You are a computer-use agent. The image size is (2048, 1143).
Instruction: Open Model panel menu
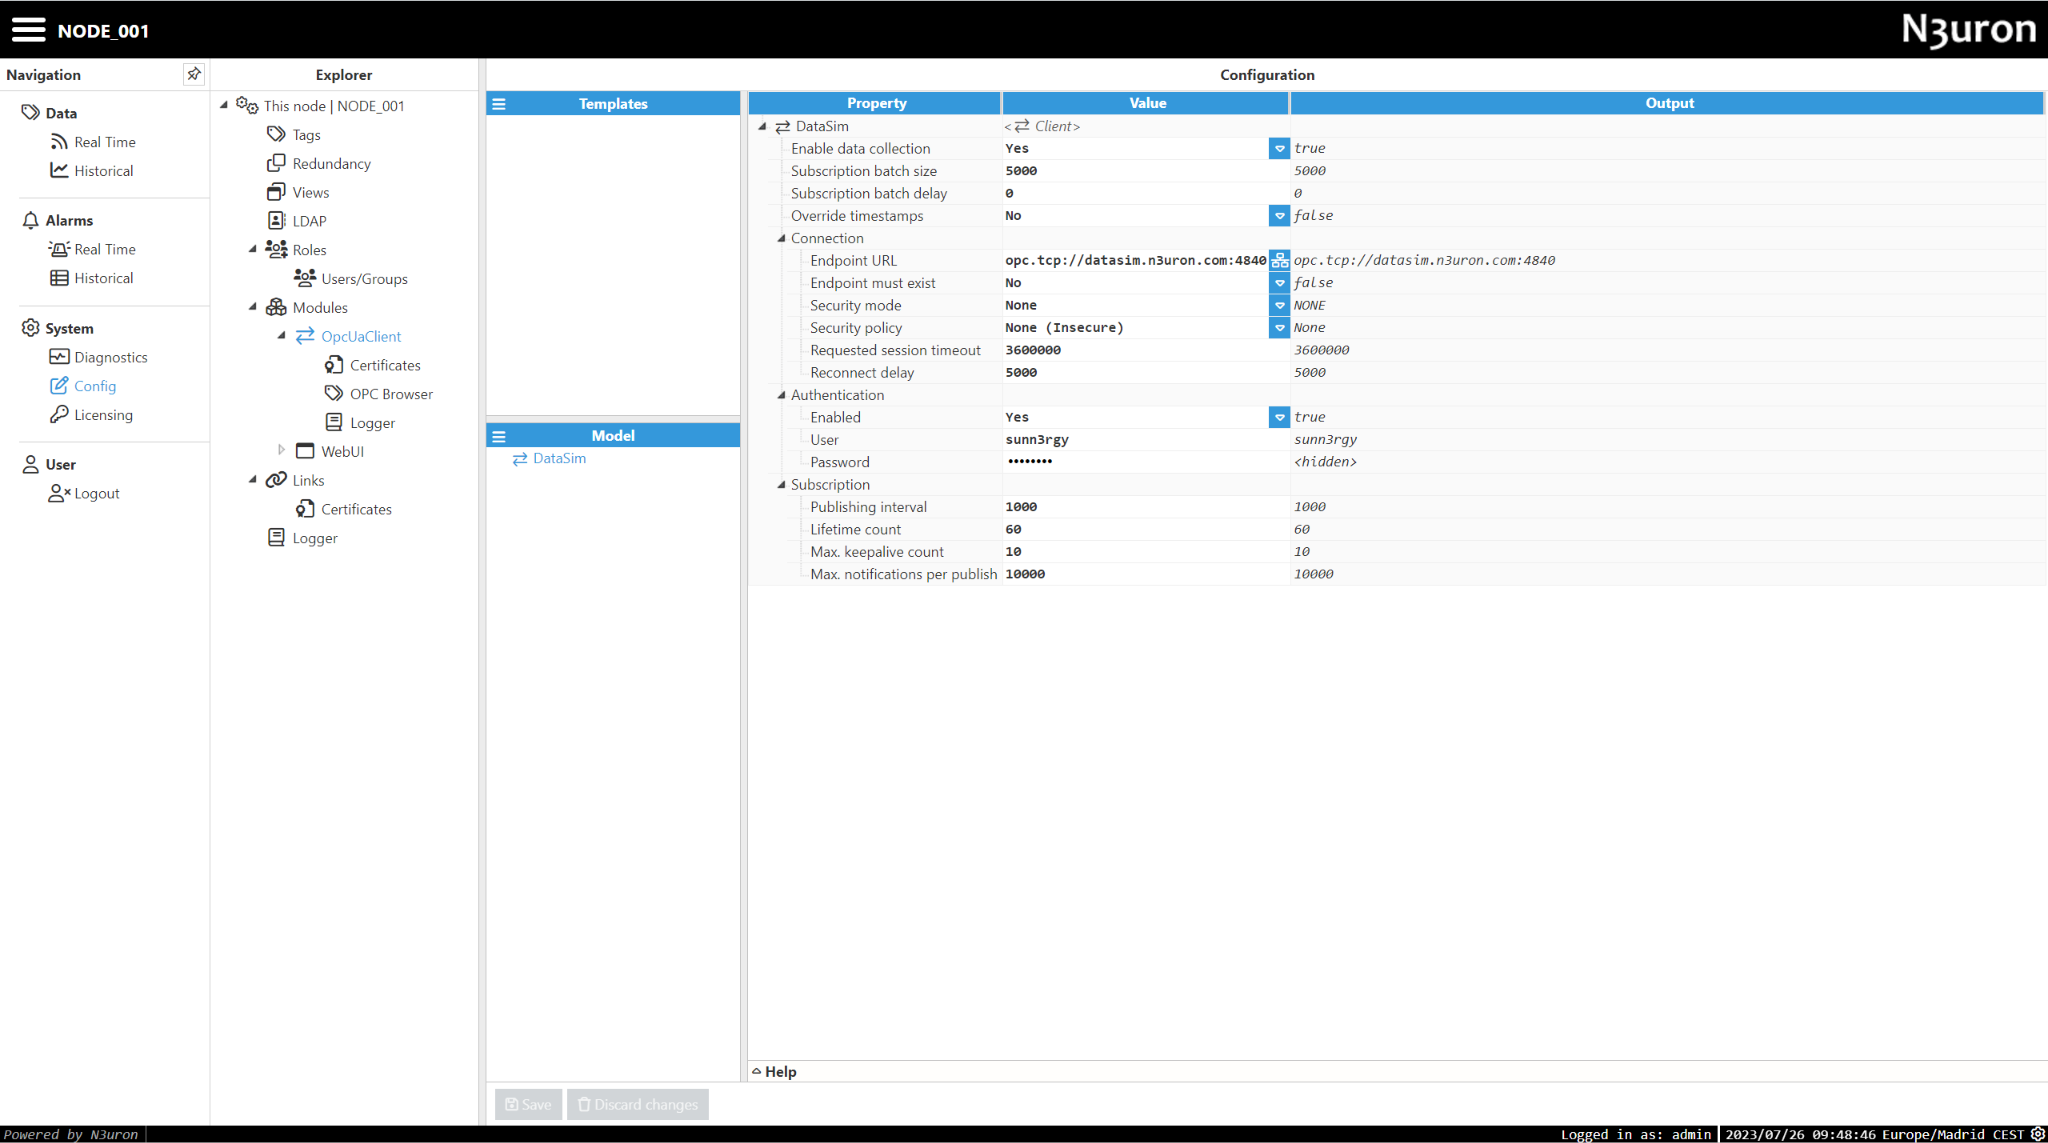[x=499, y=436]
